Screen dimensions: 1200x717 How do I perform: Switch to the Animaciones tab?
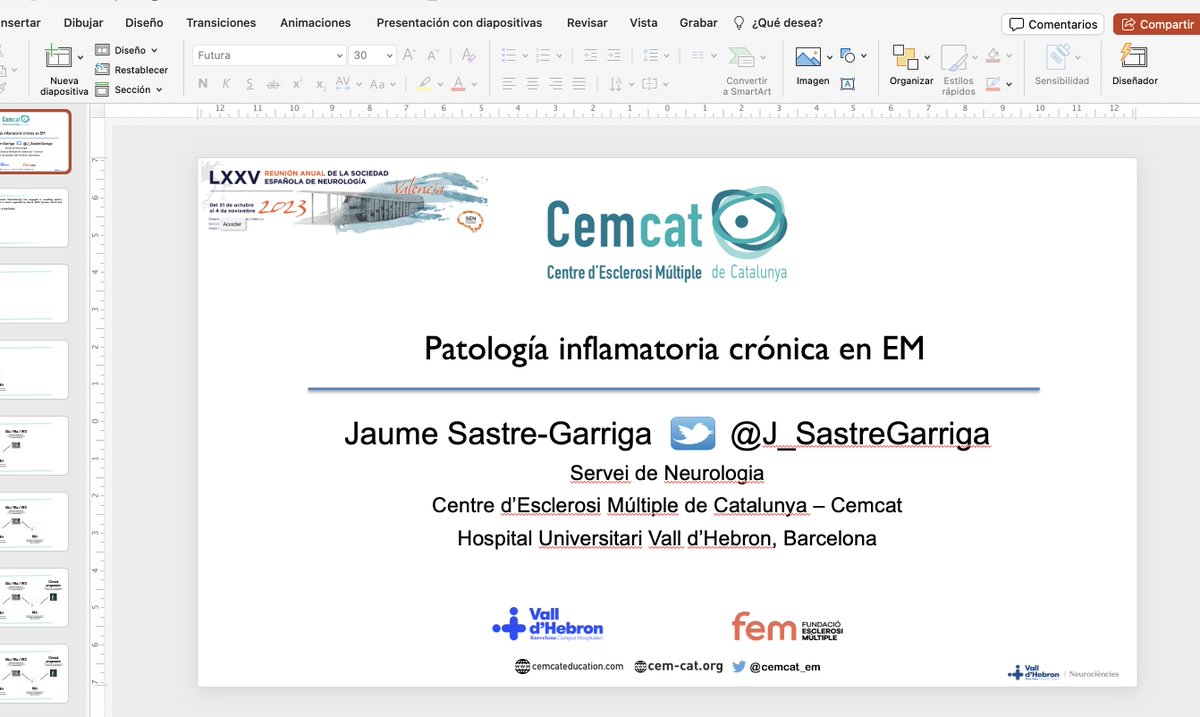pos(315,22)
